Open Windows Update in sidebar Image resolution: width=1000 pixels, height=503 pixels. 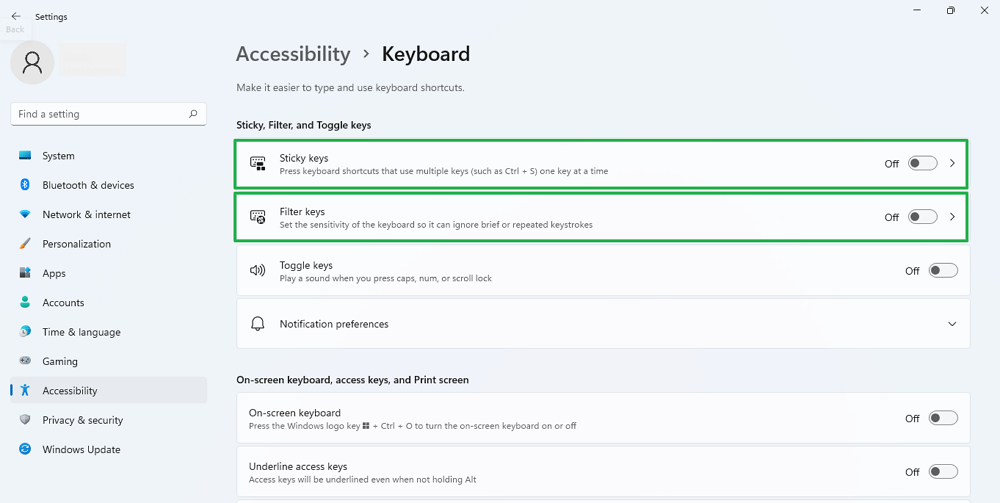click(x=108, y=449)
